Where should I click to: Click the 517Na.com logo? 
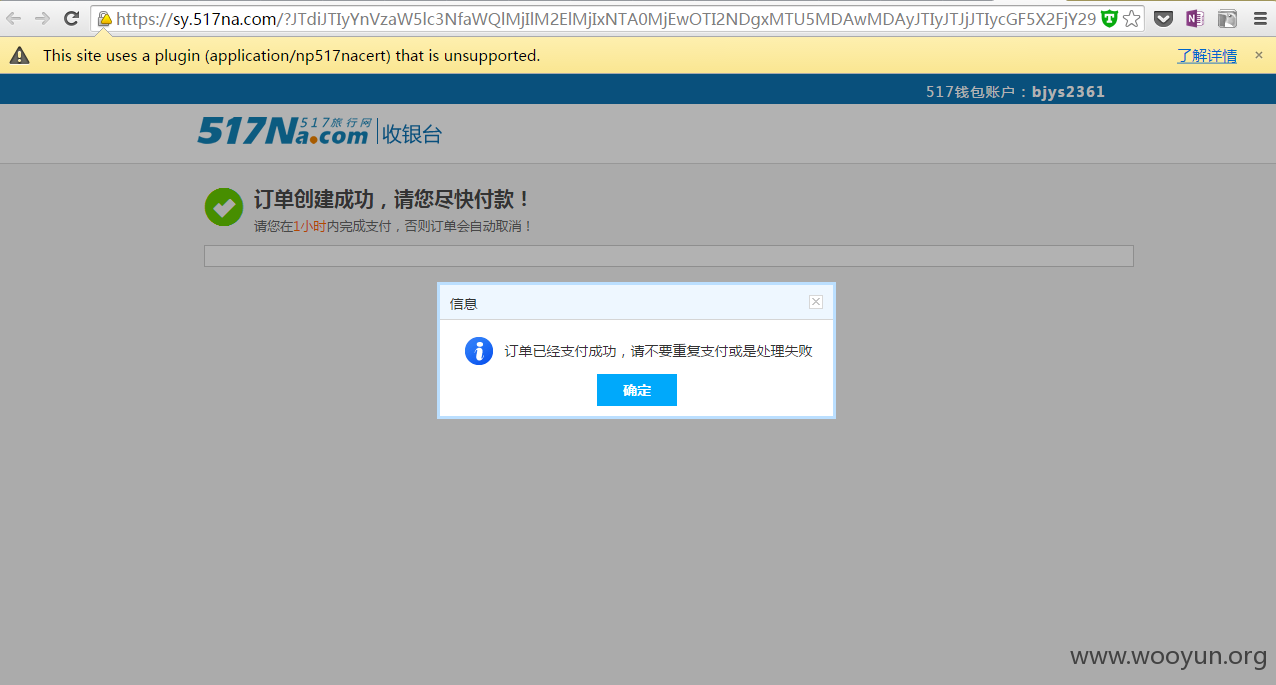coord(284,131)
